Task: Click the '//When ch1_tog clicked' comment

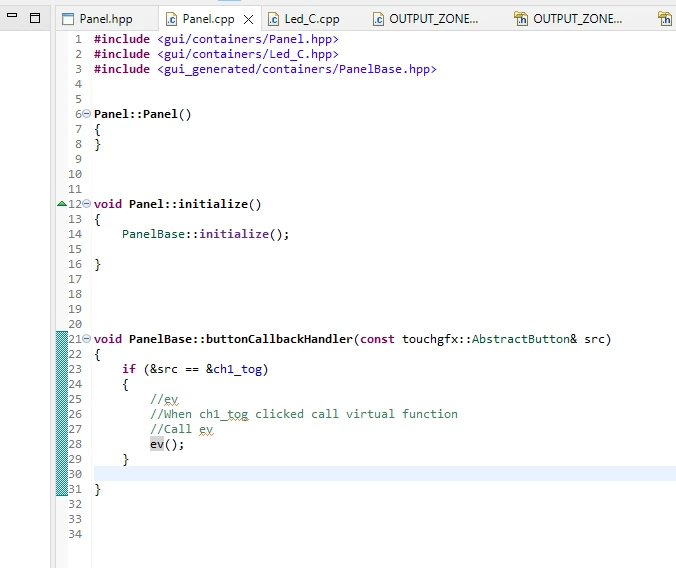Action: tap(304, 414)
